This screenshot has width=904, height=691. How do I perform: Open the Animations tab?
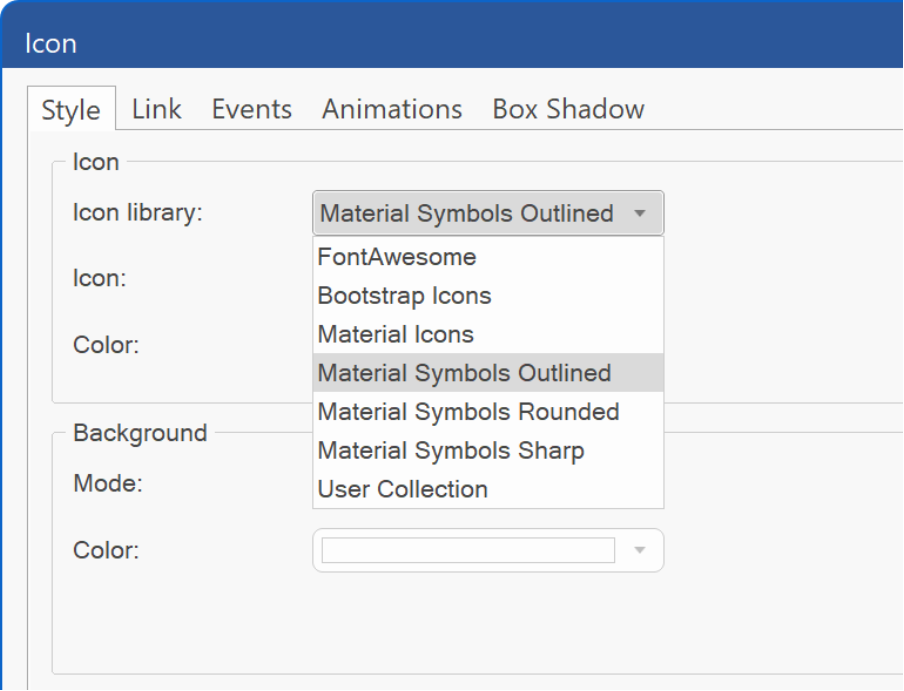tap(392, 109)
